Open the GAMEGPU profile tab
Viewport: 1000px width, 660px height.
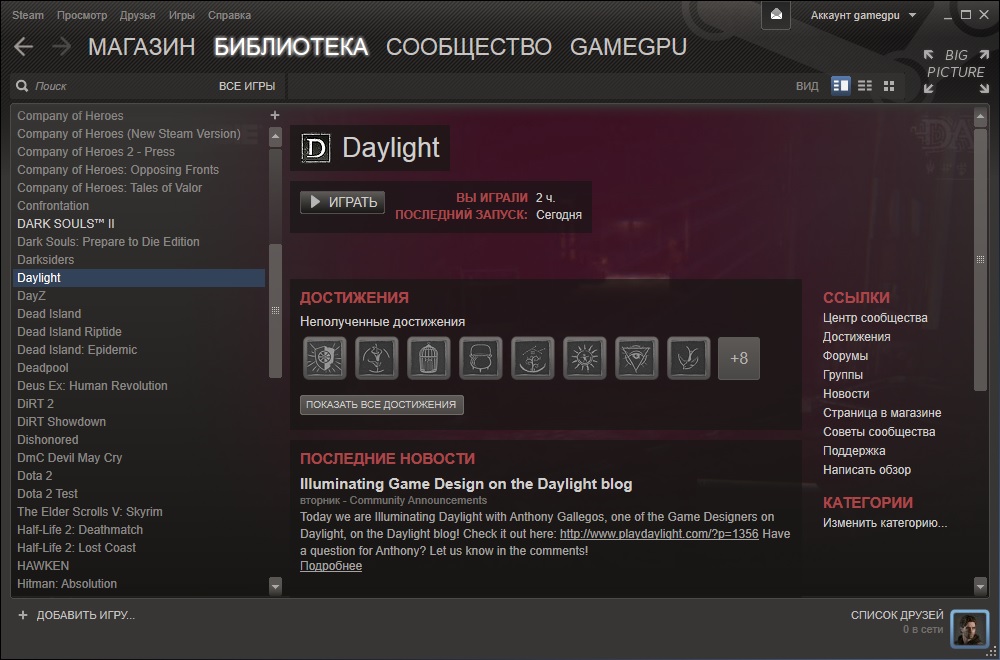(628, 47)
